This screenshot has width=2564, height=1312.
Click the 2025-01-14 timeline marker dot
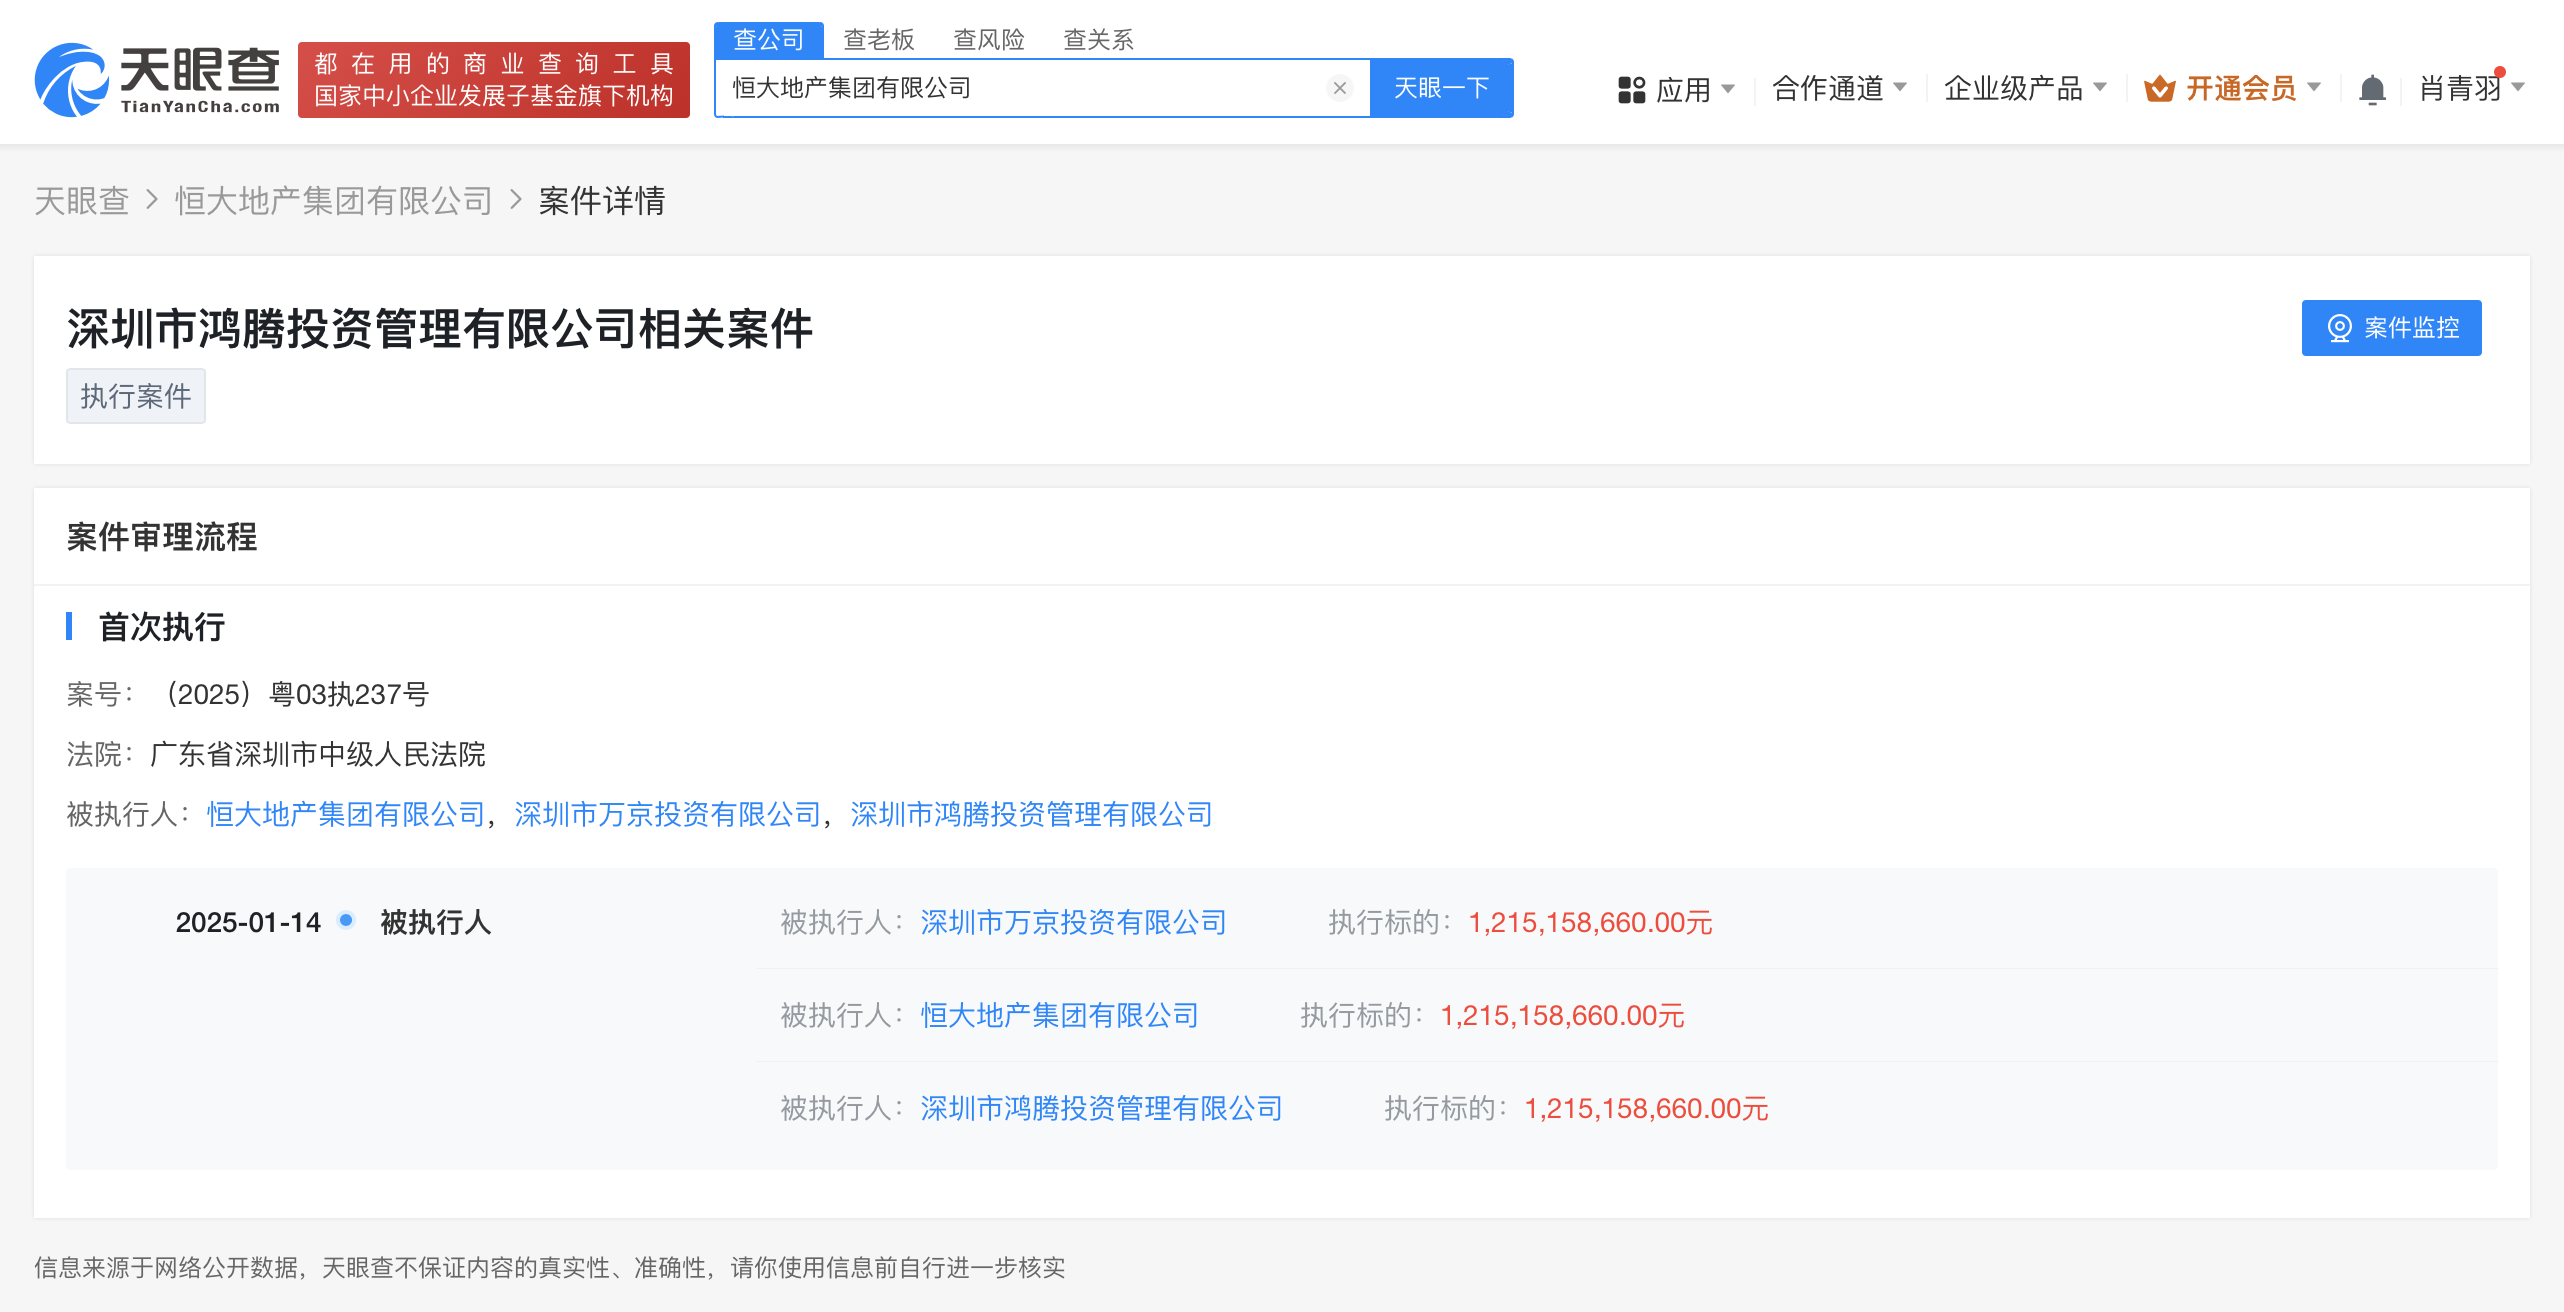click(x=346, y=920)
